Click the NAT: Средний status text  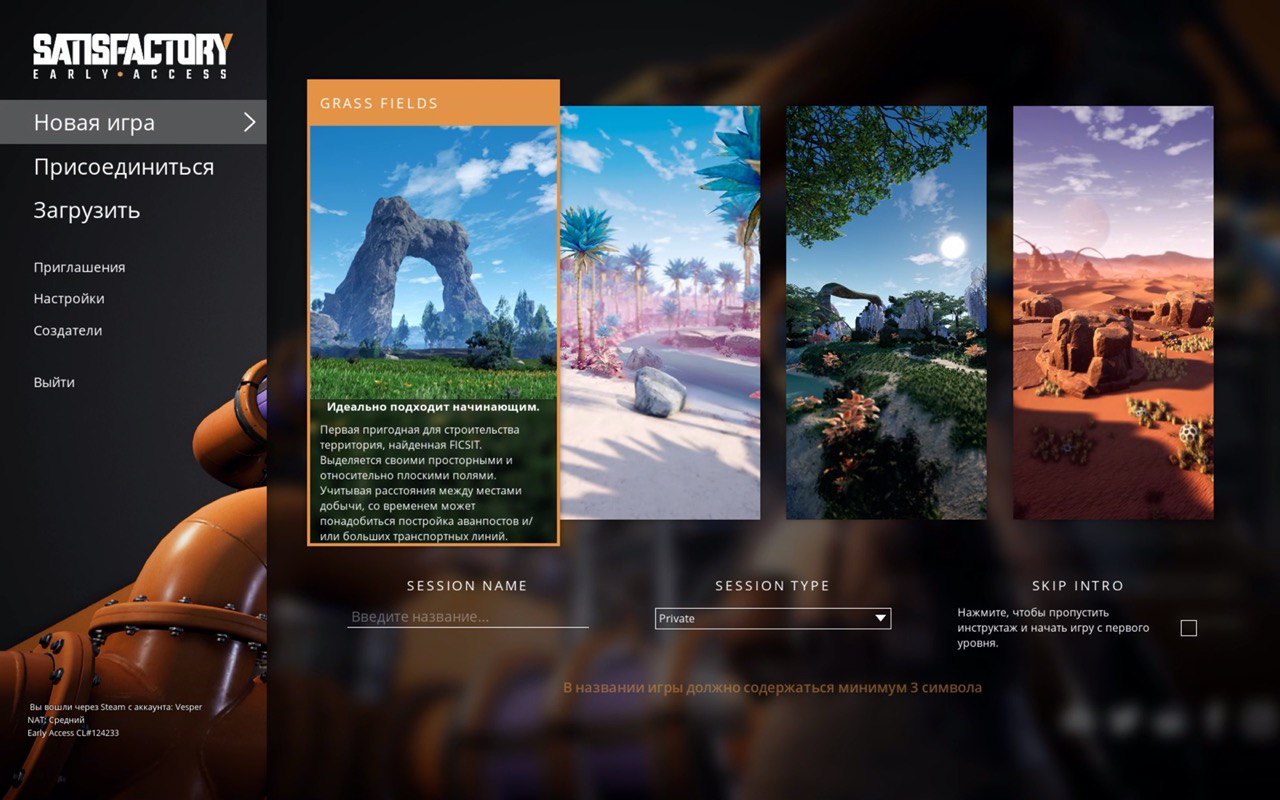point(57,720)
